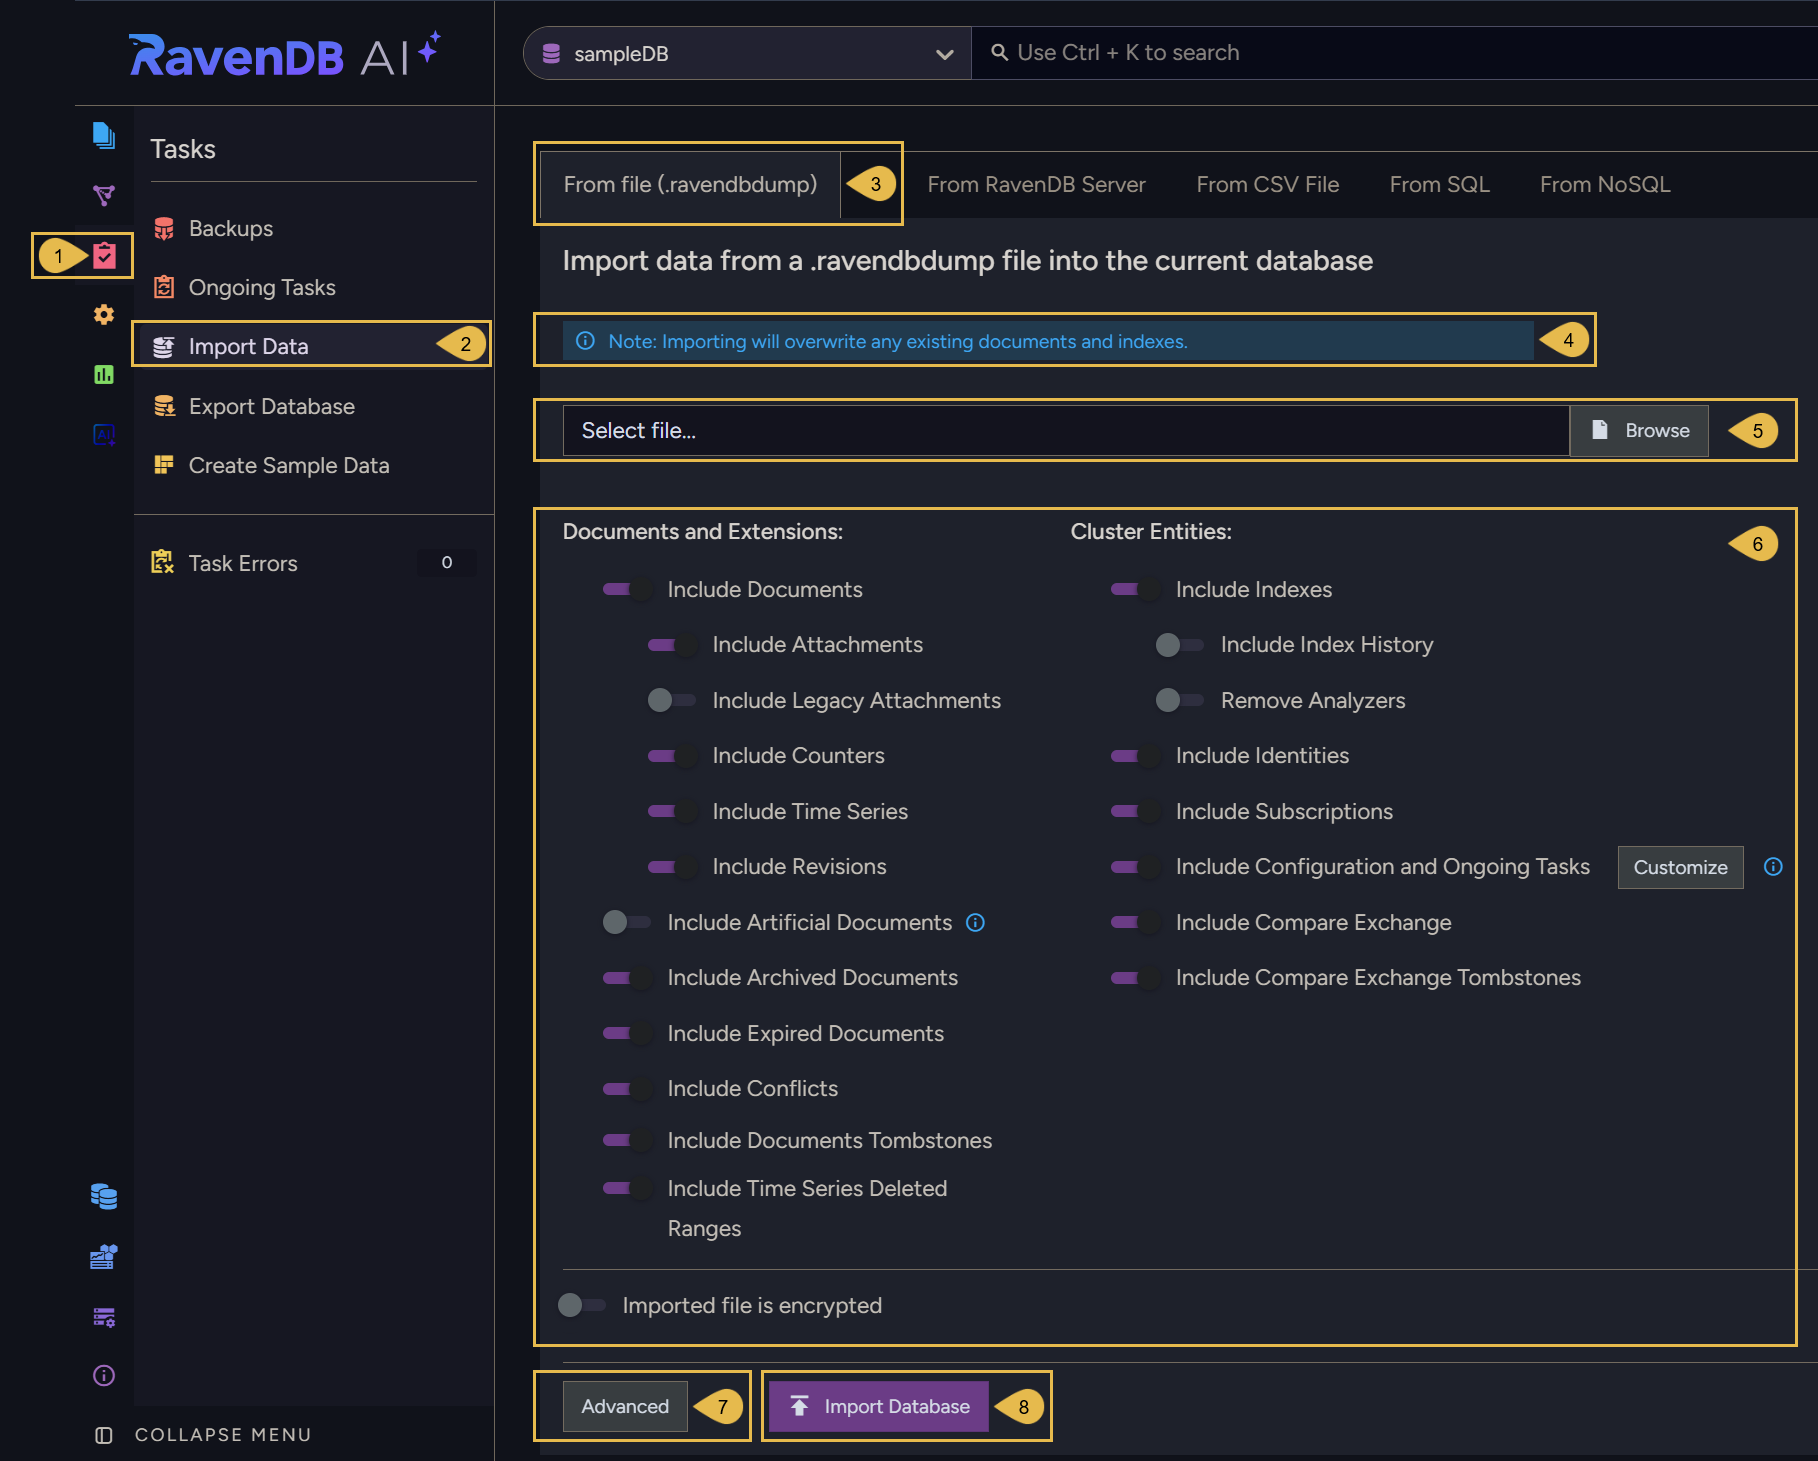
Task: Open the AI hub icon in sidebar
Action: (103, 435)
